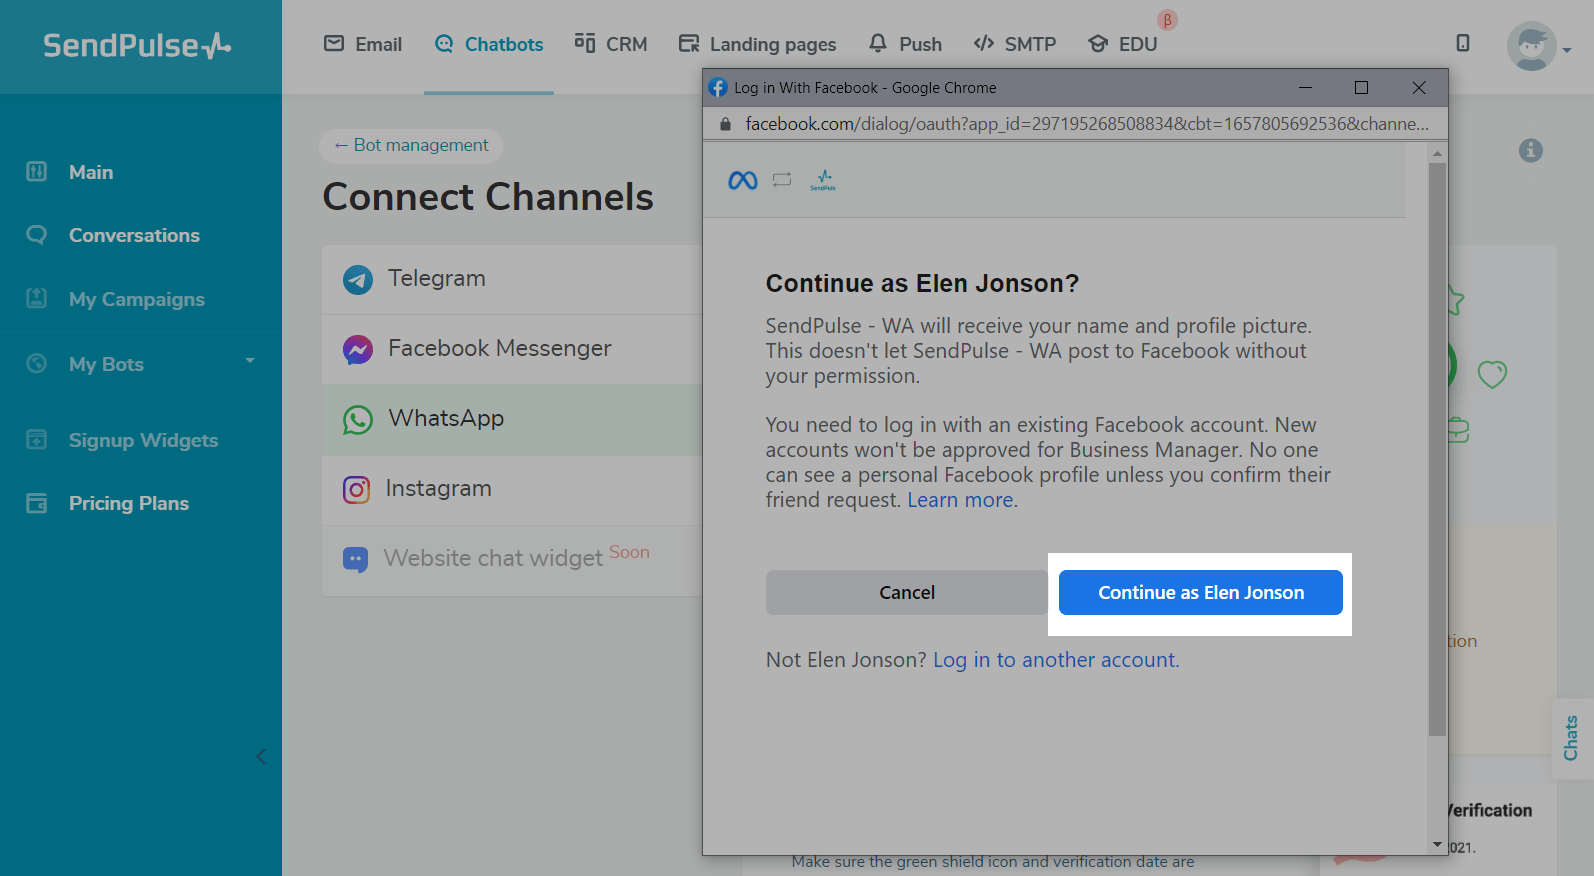Open the Chatbots tab
This screenshot has height=876, width=1594.
(489, 44)
